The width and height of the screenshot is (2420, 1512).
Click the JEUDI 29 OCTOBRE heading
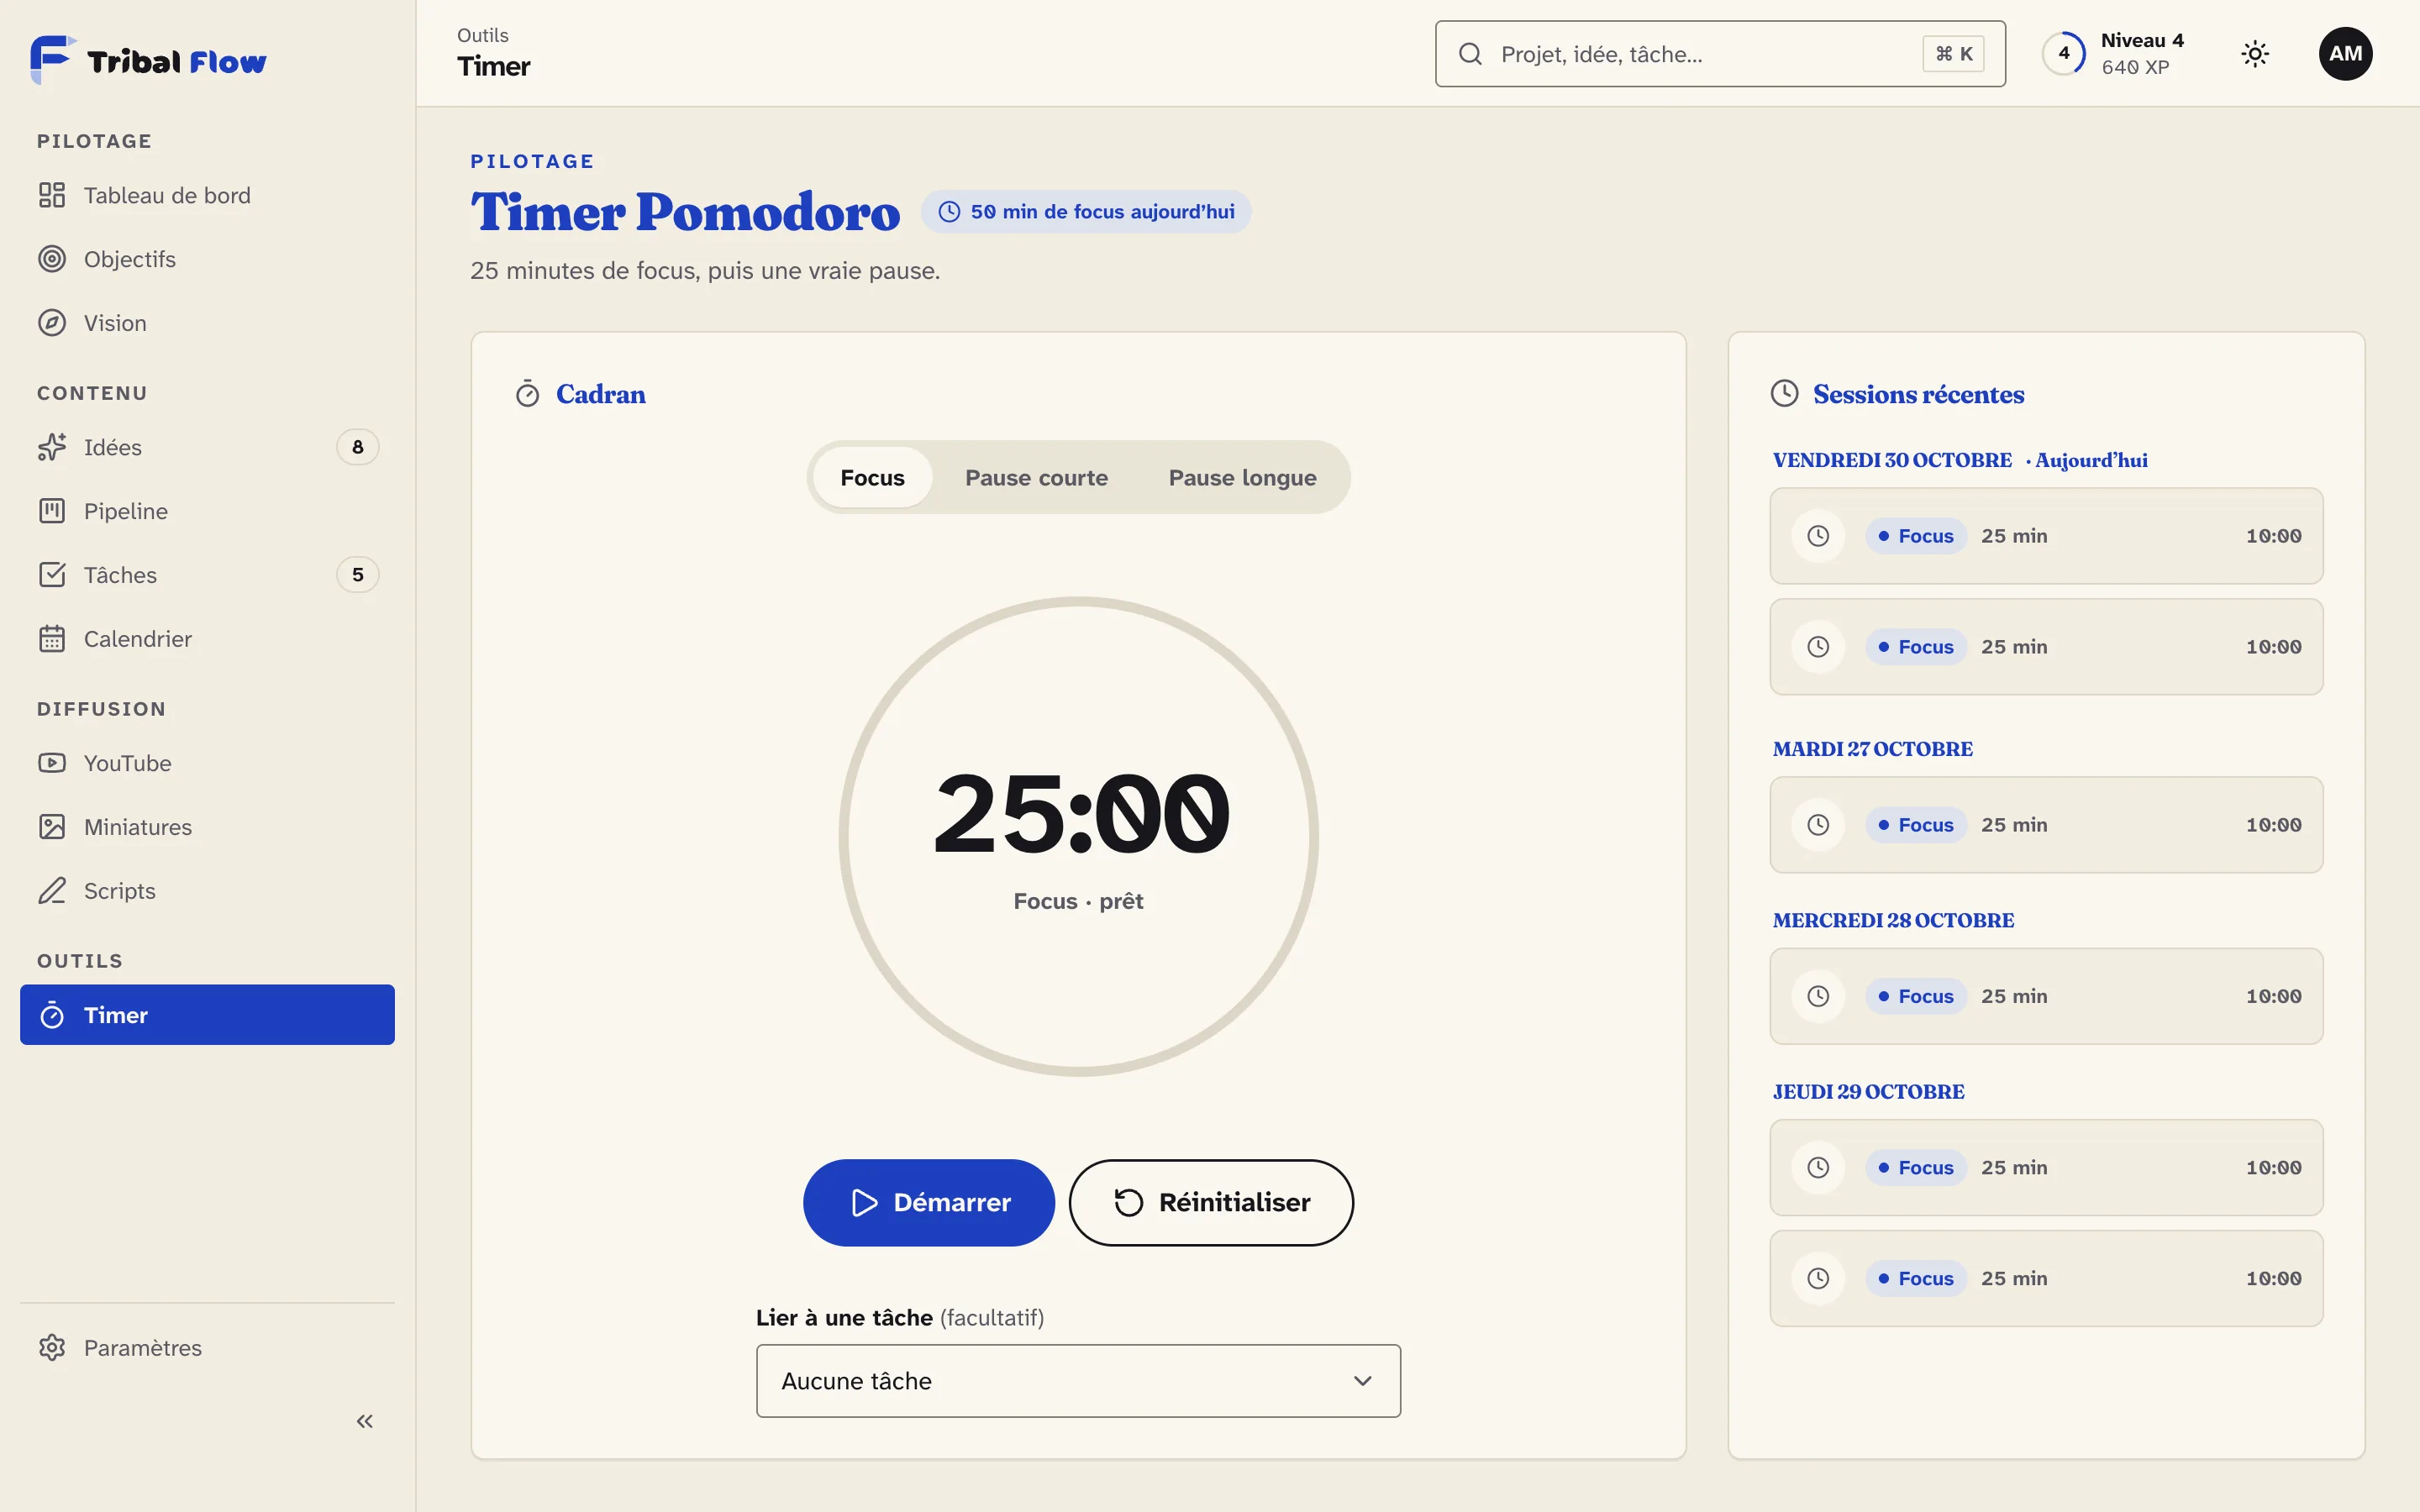pos(1868,1092)
